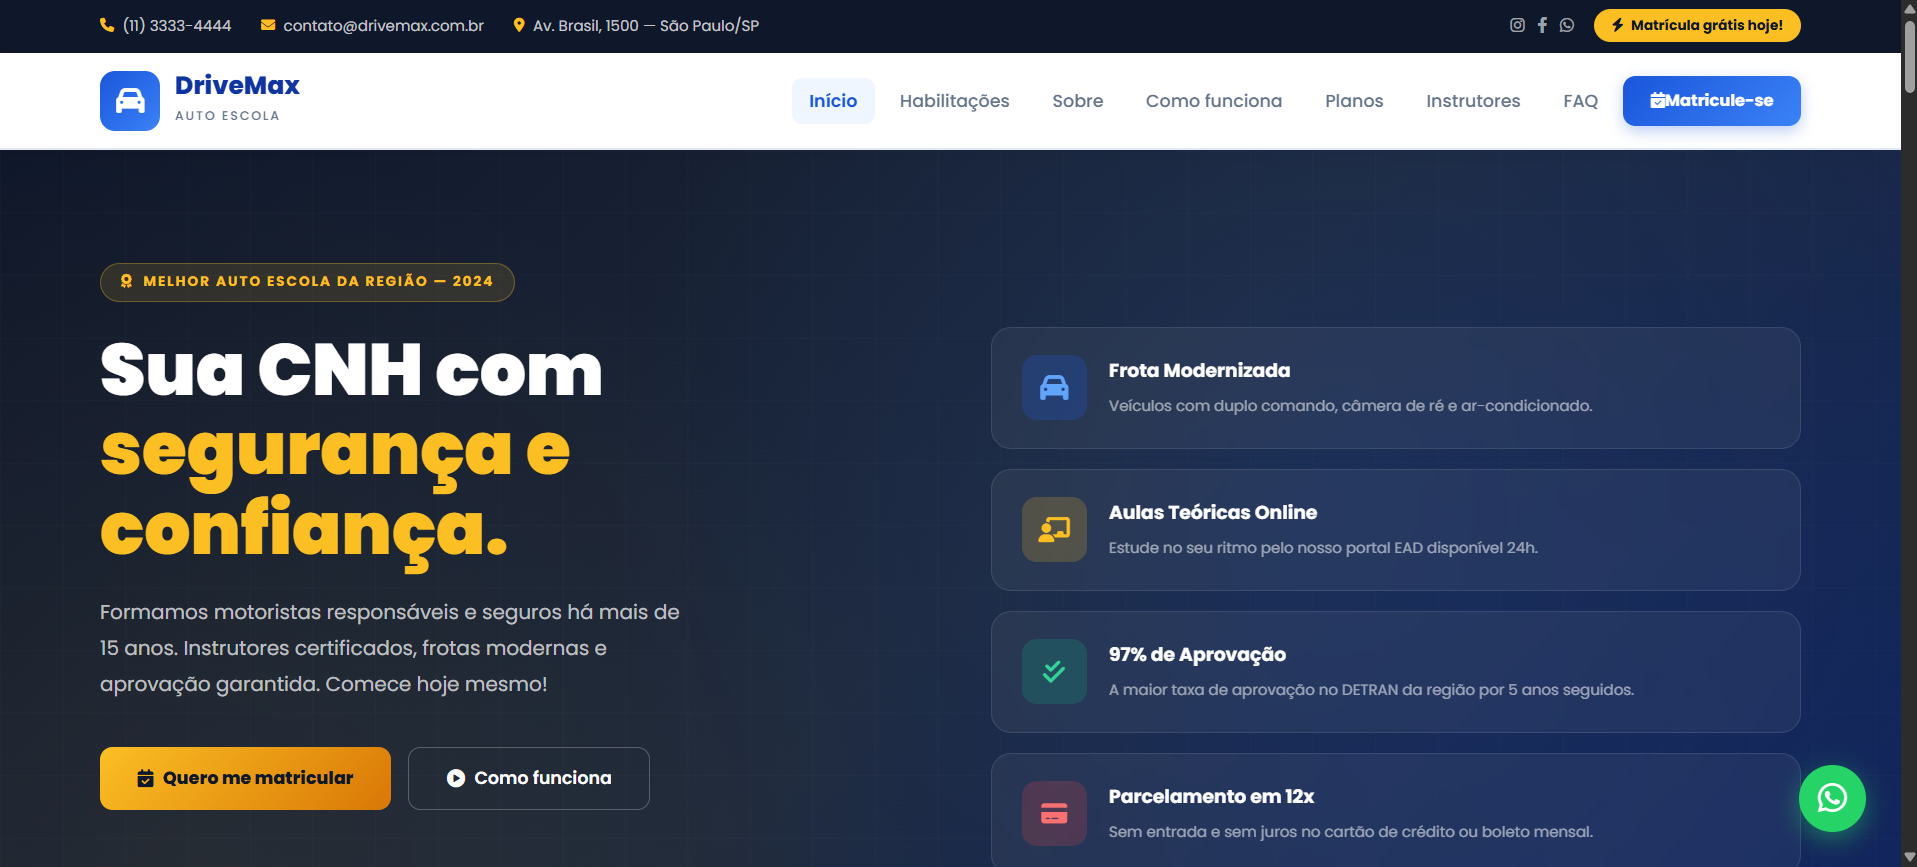
Task: Click the DriveMax Auto Escola logo text
Action: (x=237, y=98)
